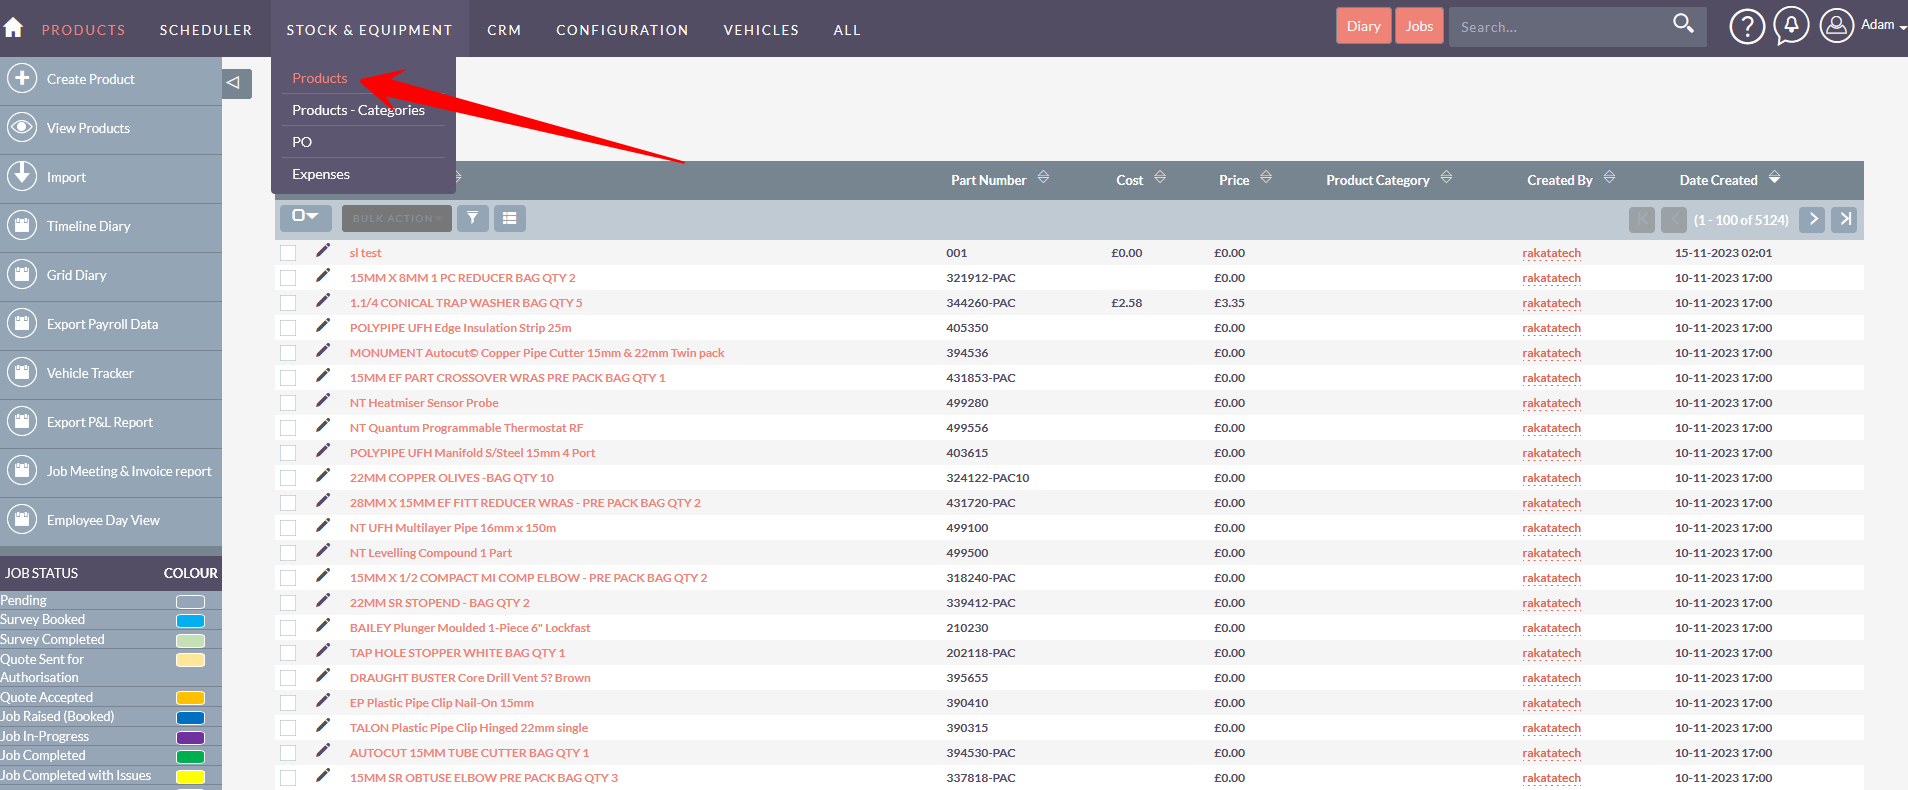Image resolution: width=1908 pixels, height=790 pixels.
Task: Sort by Part Number column arrows
Action: coord(1043,177)
